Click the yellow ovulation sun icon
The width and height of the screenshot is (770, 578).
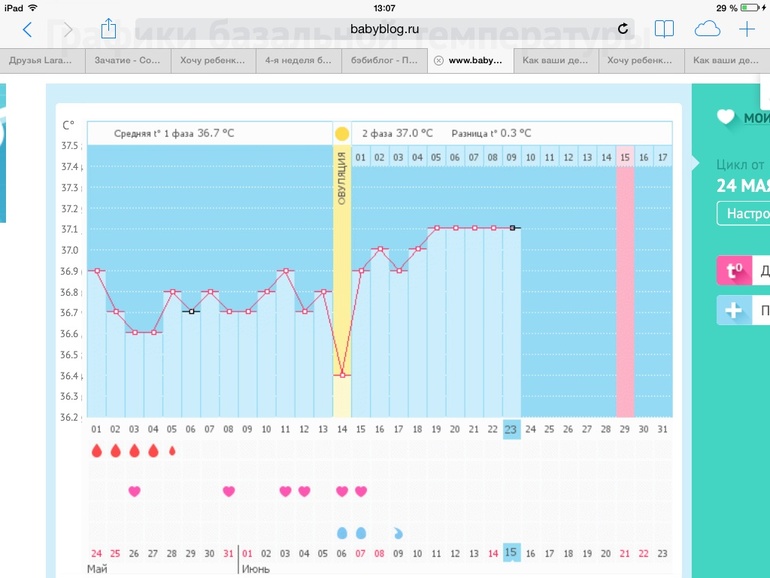click(x=342, y=133)
